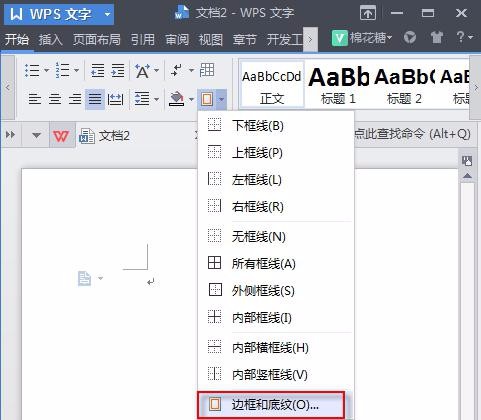
Task: Select the align right icon
Action: [x=75, y=99]
